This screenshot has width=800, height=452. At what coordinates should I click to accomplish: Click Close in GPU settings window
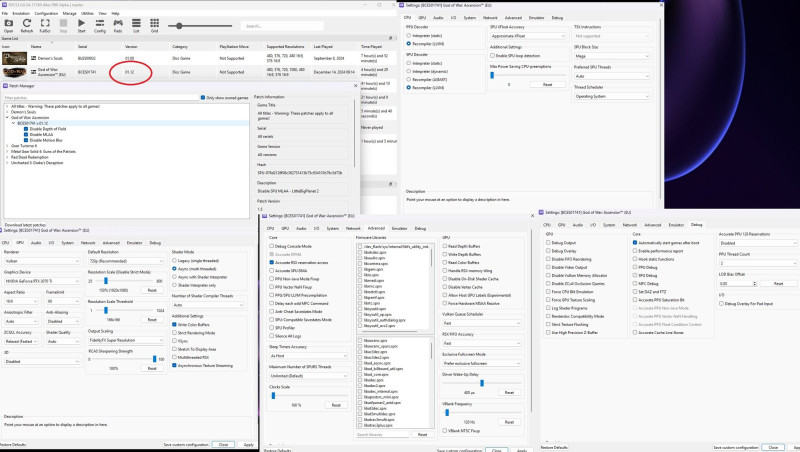tap(223, 445)
